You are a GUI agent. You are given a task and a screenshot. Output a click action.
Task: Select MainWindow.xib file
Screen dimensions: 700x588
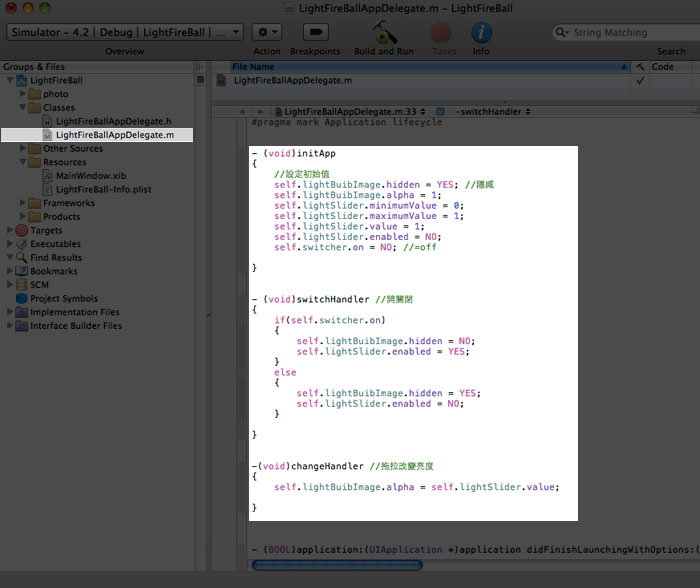91,176
